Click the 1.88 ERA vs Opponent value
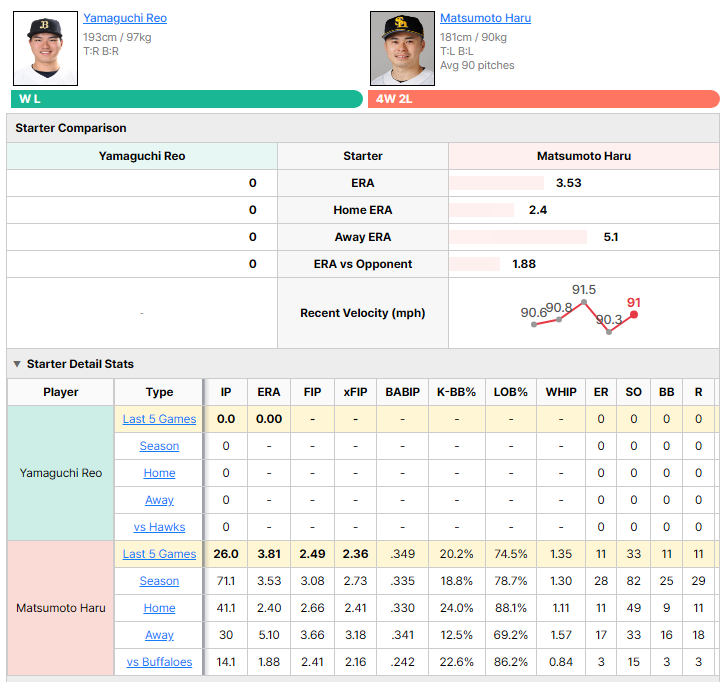726x682 pixels. coord(524,264)
